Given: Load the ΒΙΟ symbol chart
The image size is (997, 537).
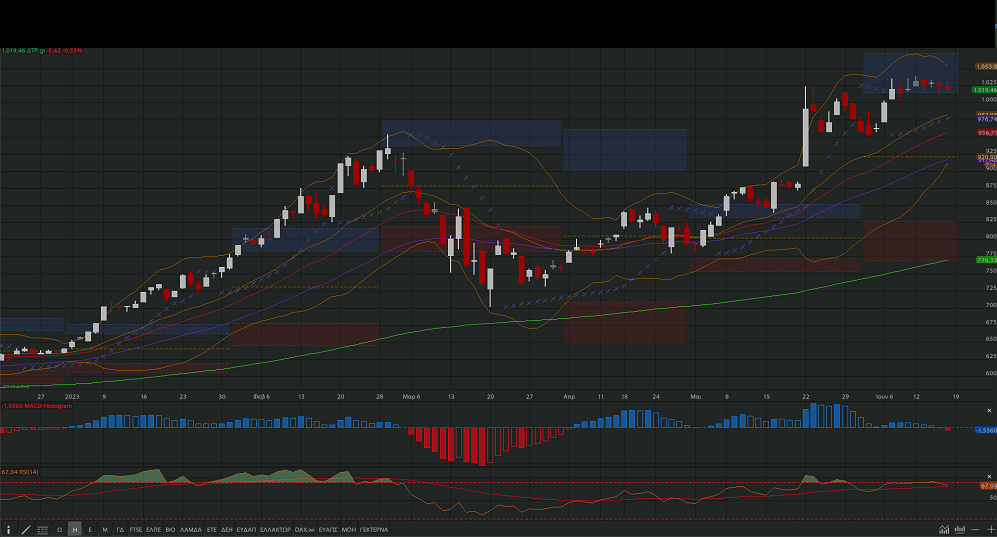Looking at the screenshot, I should 170,529.
